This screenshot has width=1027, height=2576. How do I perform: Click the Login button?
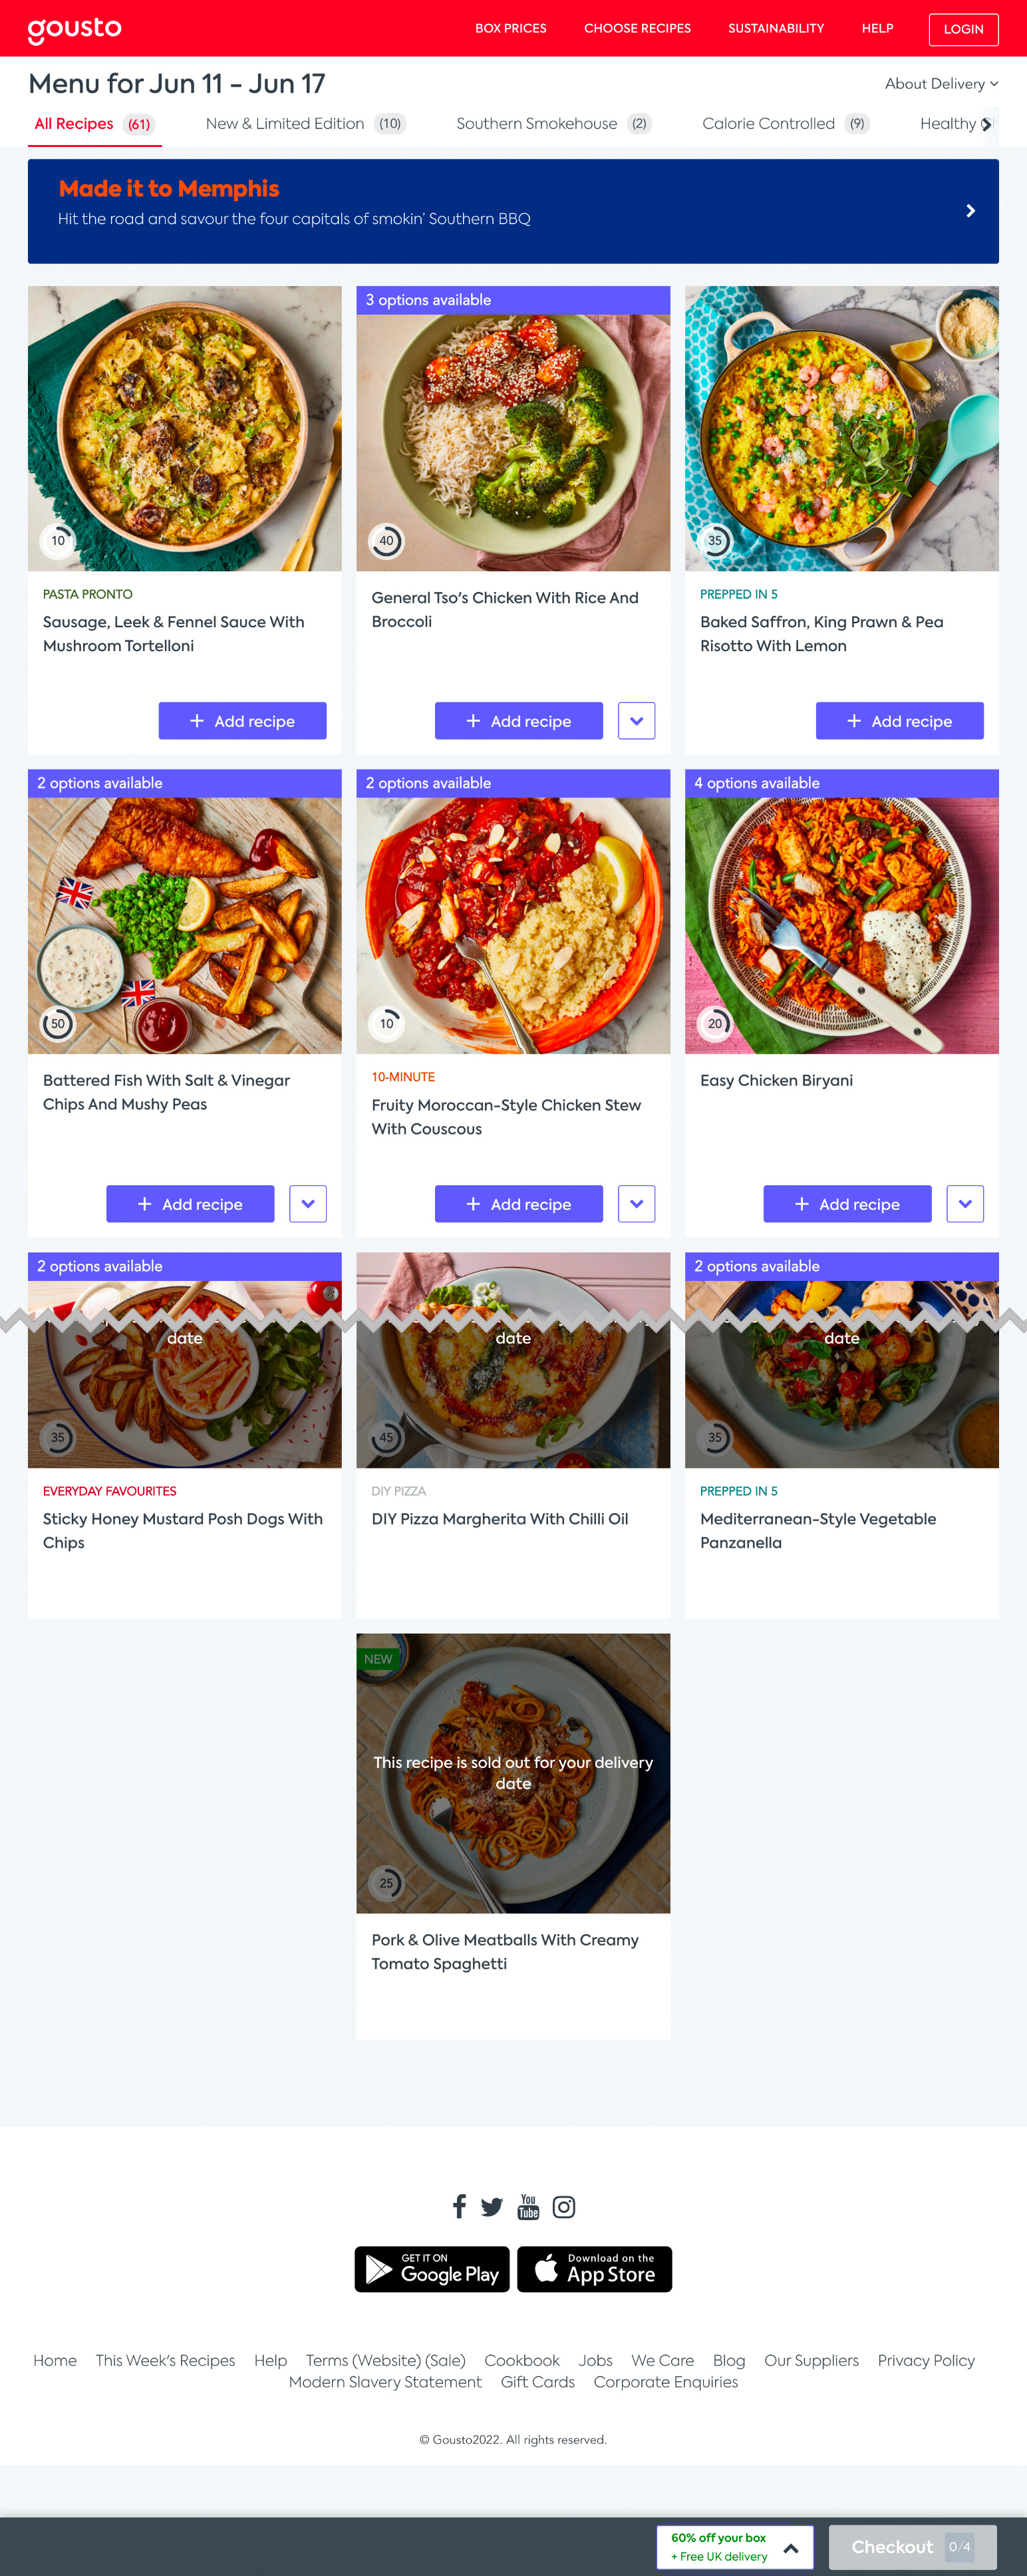pyautogui.click(x=963, y=29)
